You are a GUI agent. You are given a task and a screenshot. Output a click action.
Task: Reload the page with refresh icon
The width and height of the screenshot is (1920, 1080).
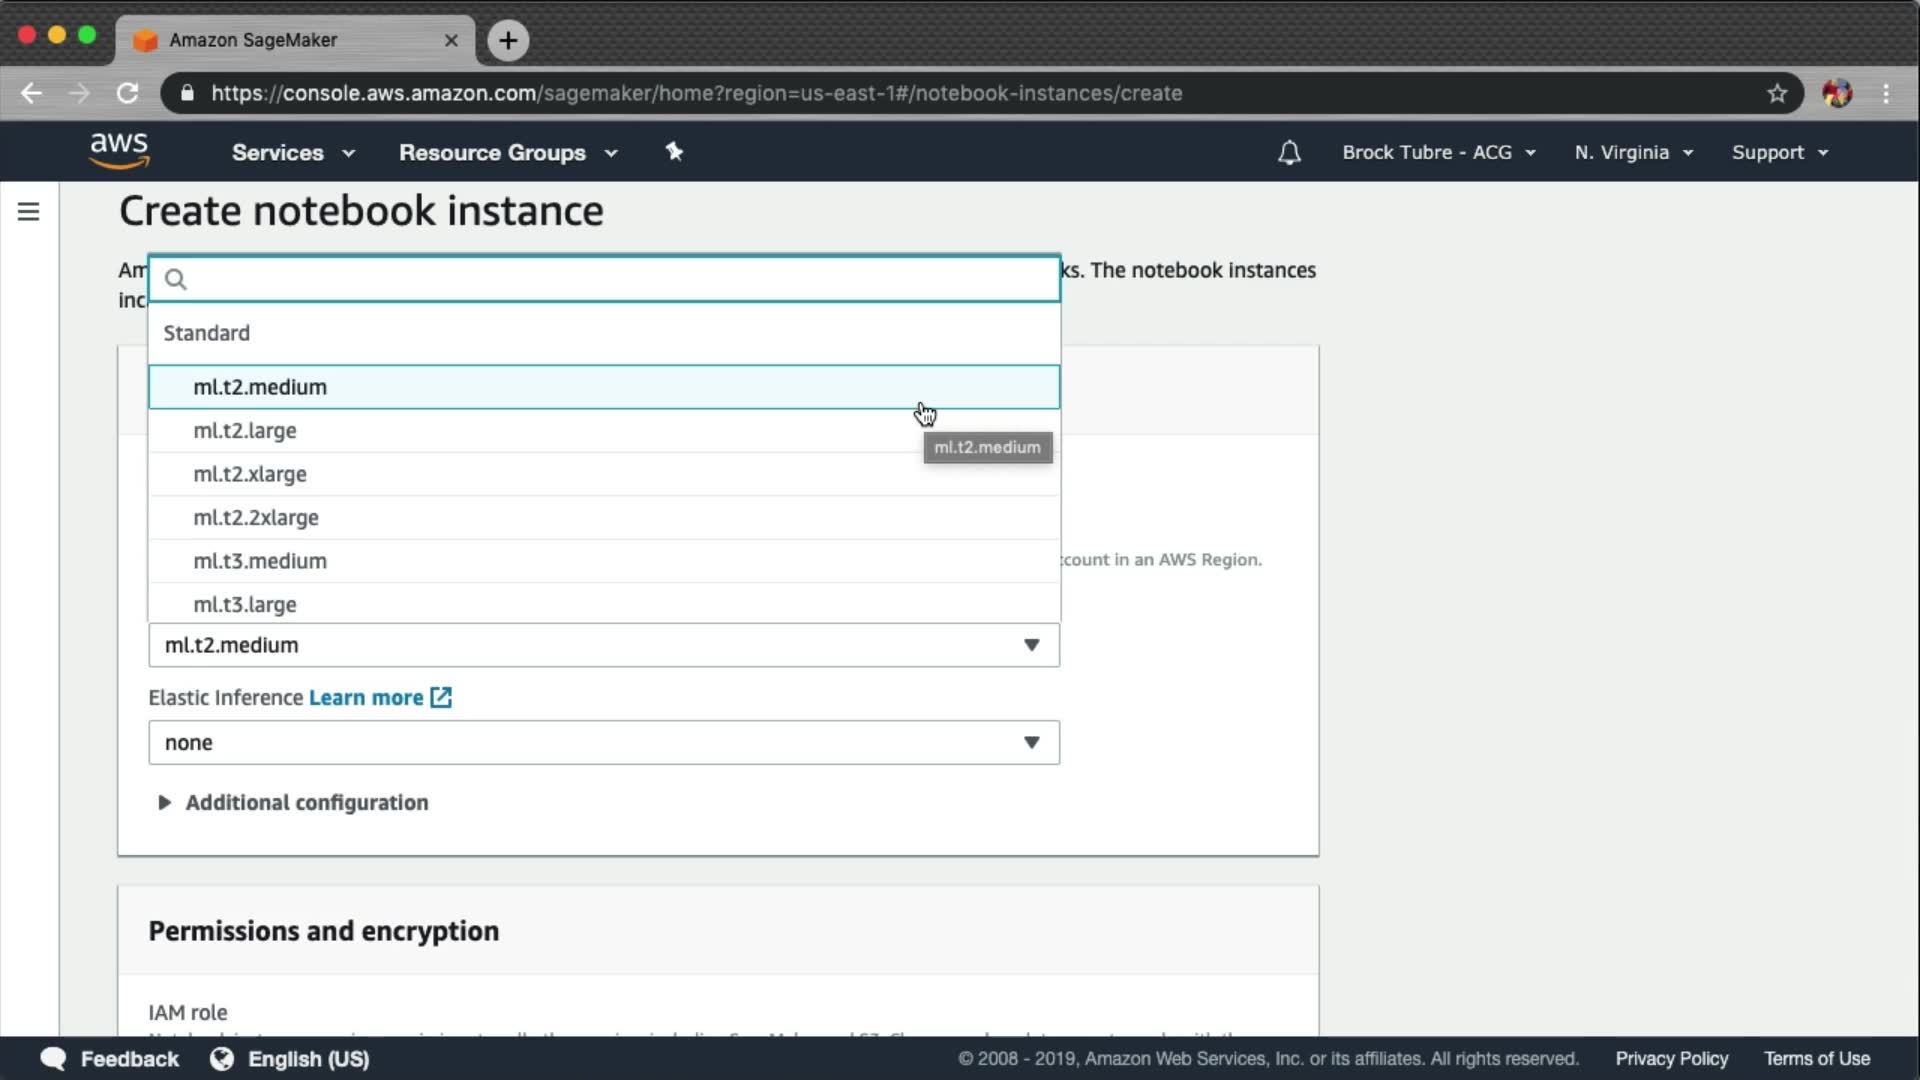click(127, 93)
